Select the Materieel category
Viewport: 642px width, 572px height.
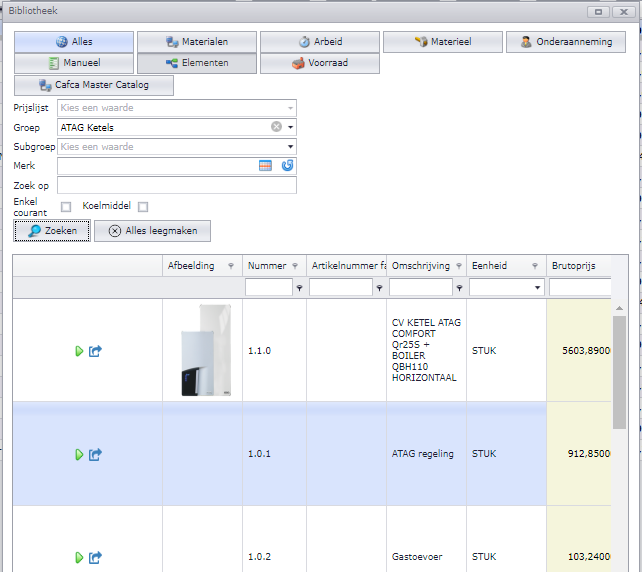pos(443,42)
